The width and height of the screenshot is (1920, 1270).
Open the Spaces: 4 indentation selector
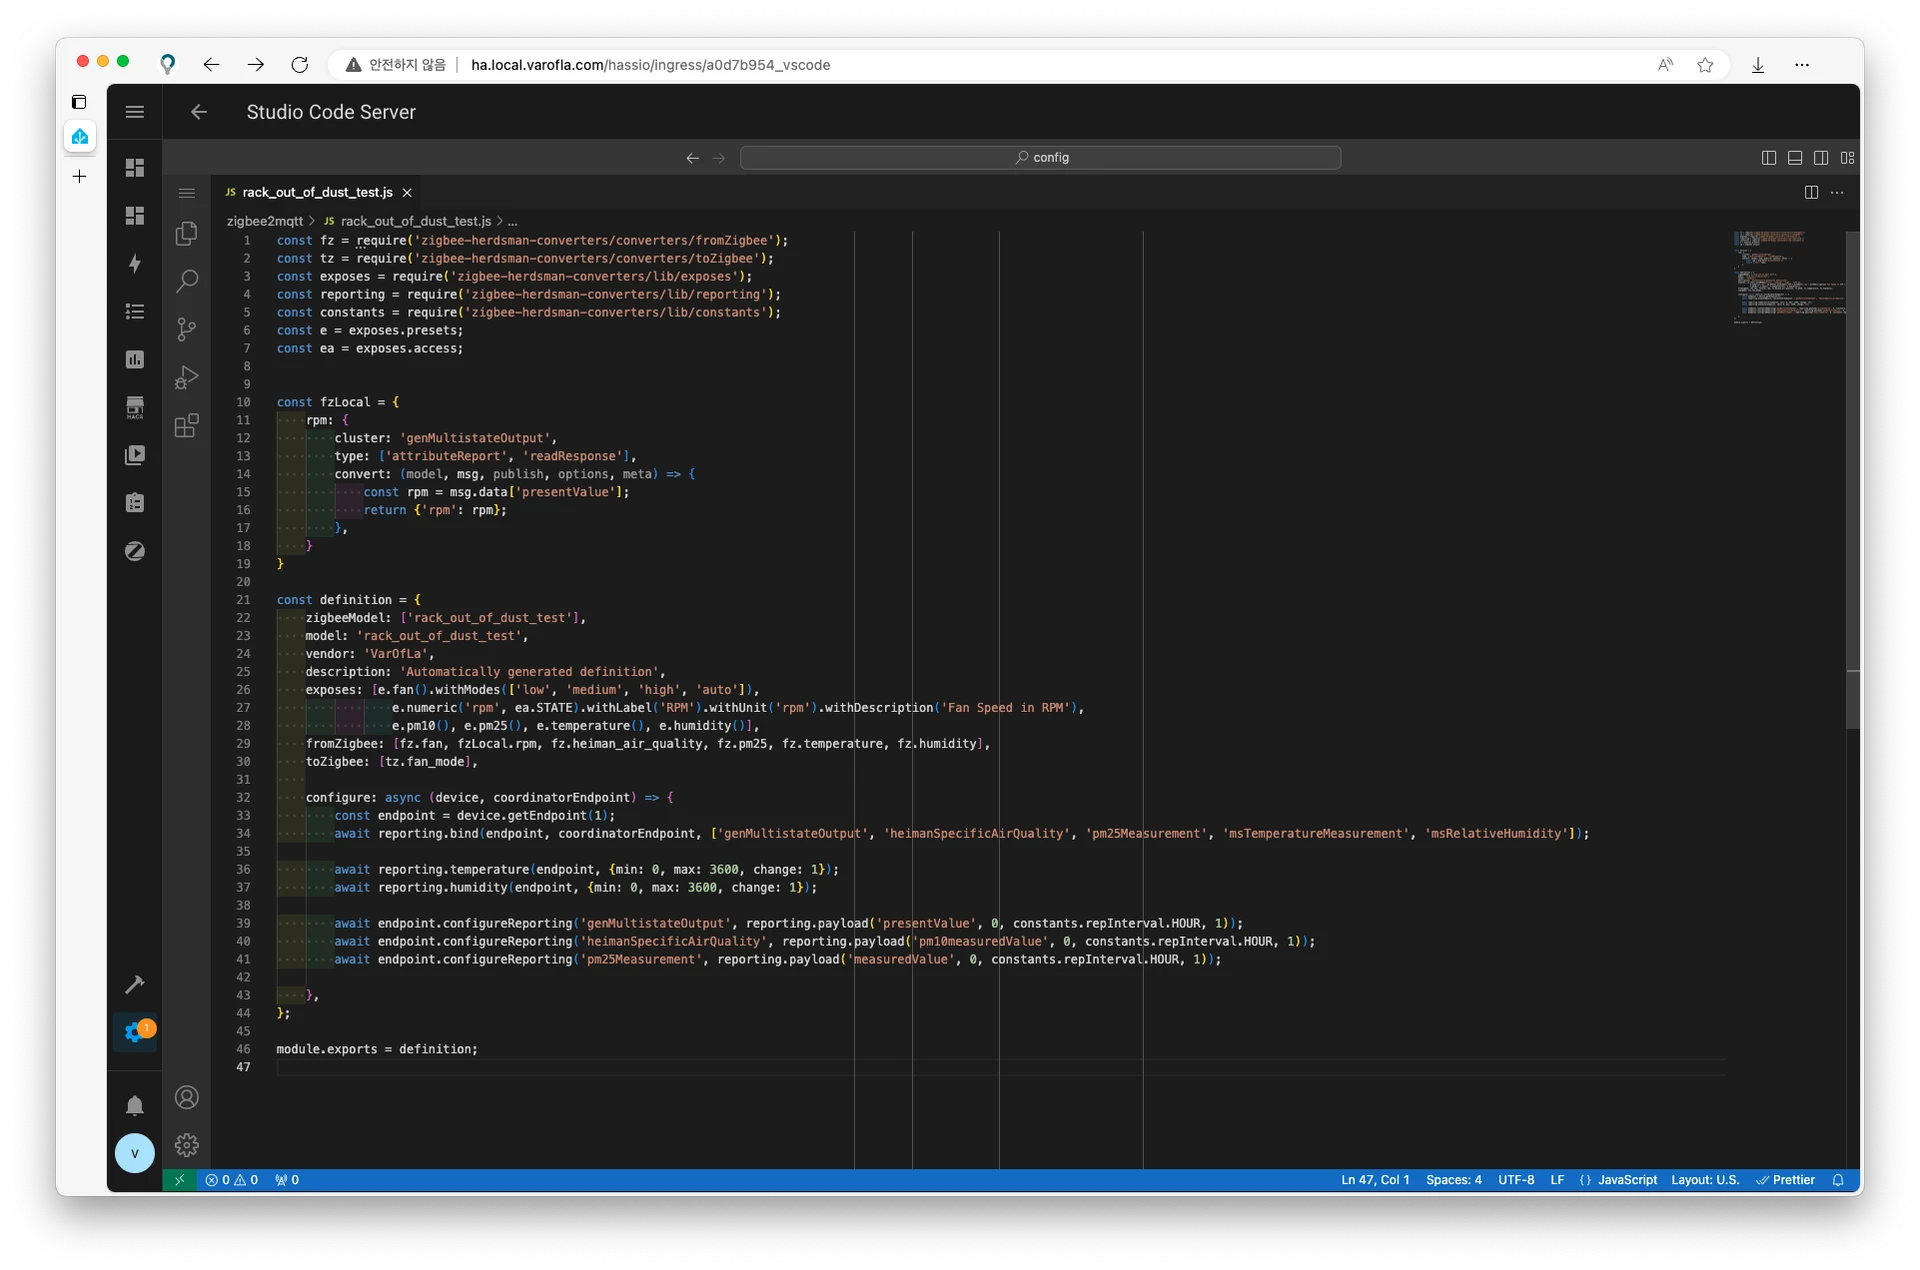(1453, 1180)
